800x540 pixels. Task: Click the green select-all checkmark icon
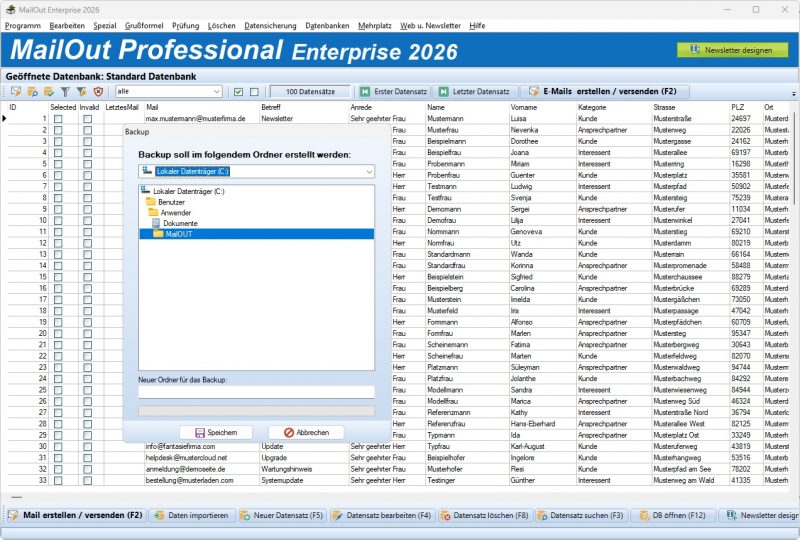pos(238,92)
